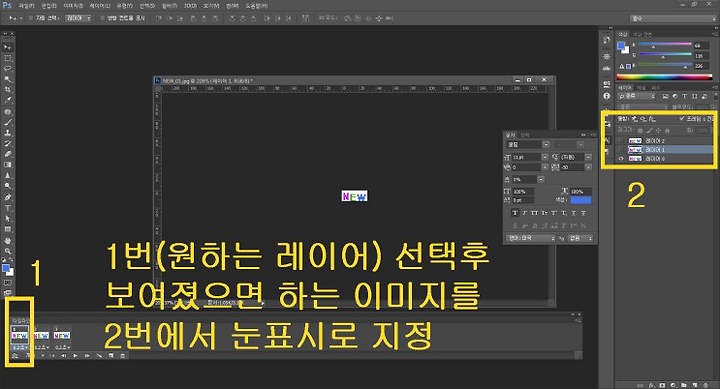Image resolution: width=720 pixels, height=389 pixels.
Task: Select the Pen tool
Action: [8, 197]
